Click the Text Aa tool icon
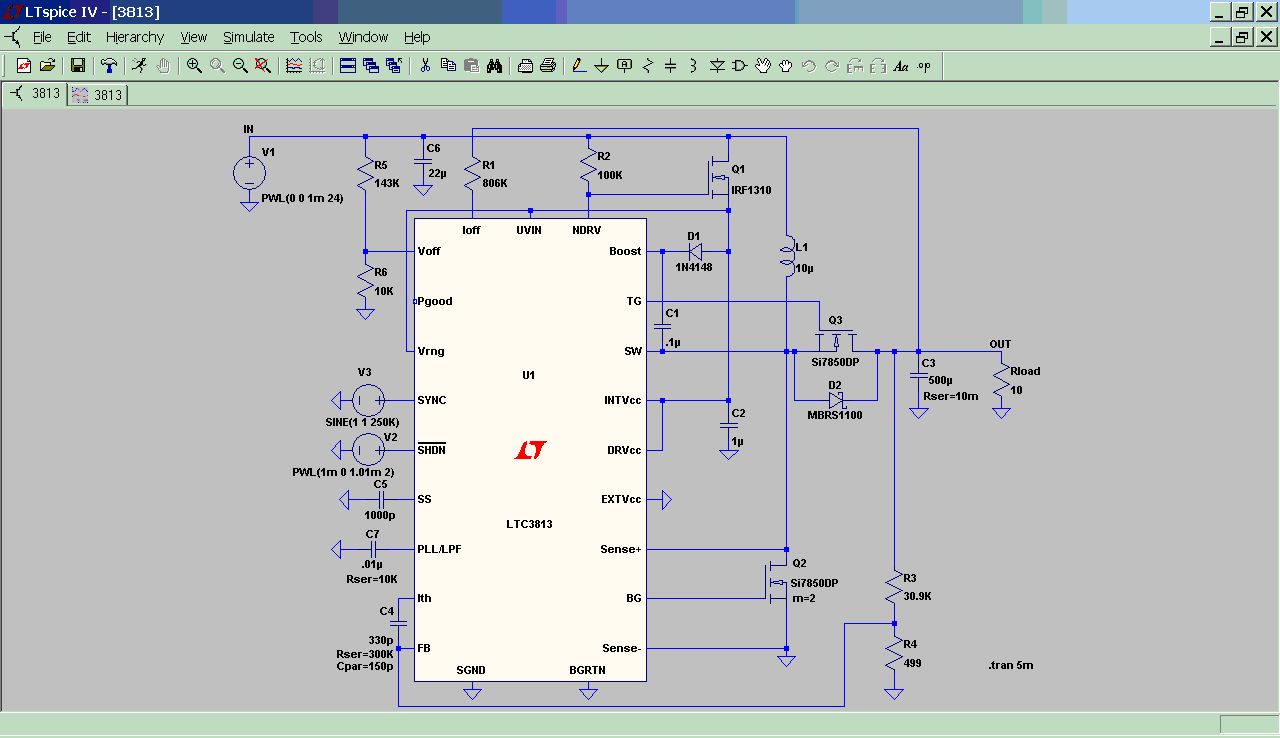Image resolution: width=1280 pixels, height=738 pixels. point(901,66)
